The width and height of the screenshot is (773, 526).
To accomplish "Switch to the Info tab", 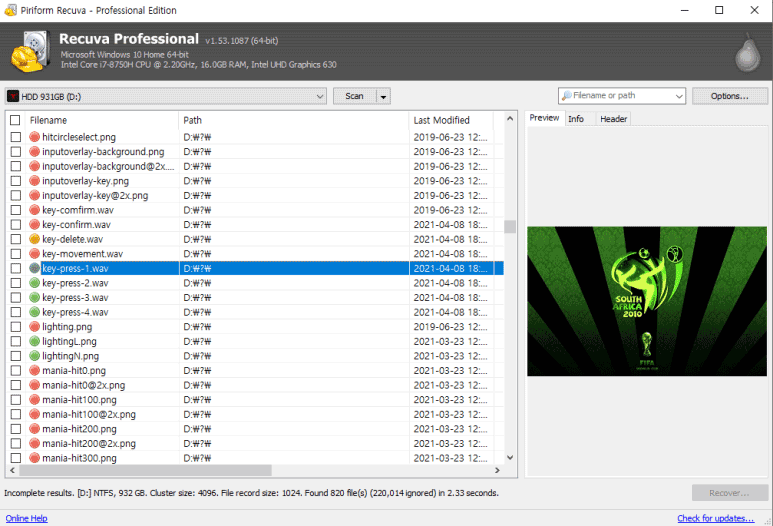I will [x=576, y=119].
